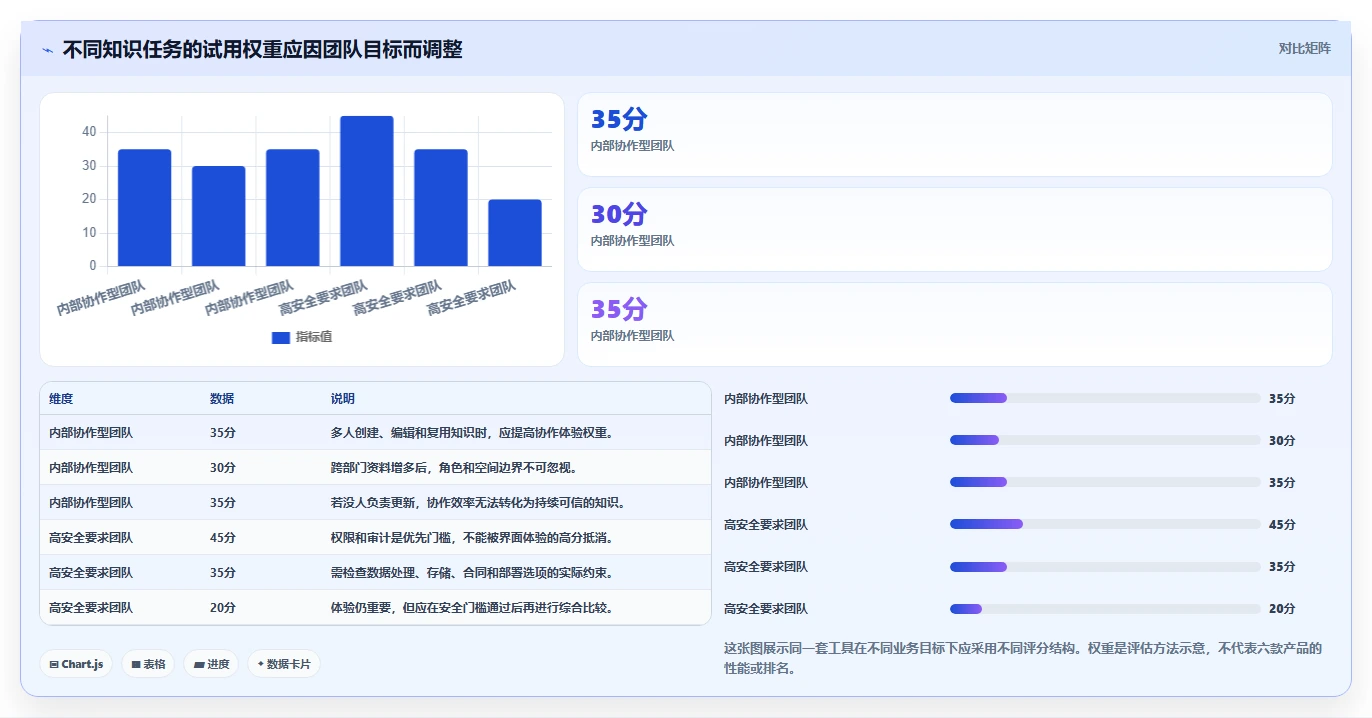Open the purple 35分 data card
Viewport: 1372px width, 718px height.
955,324
